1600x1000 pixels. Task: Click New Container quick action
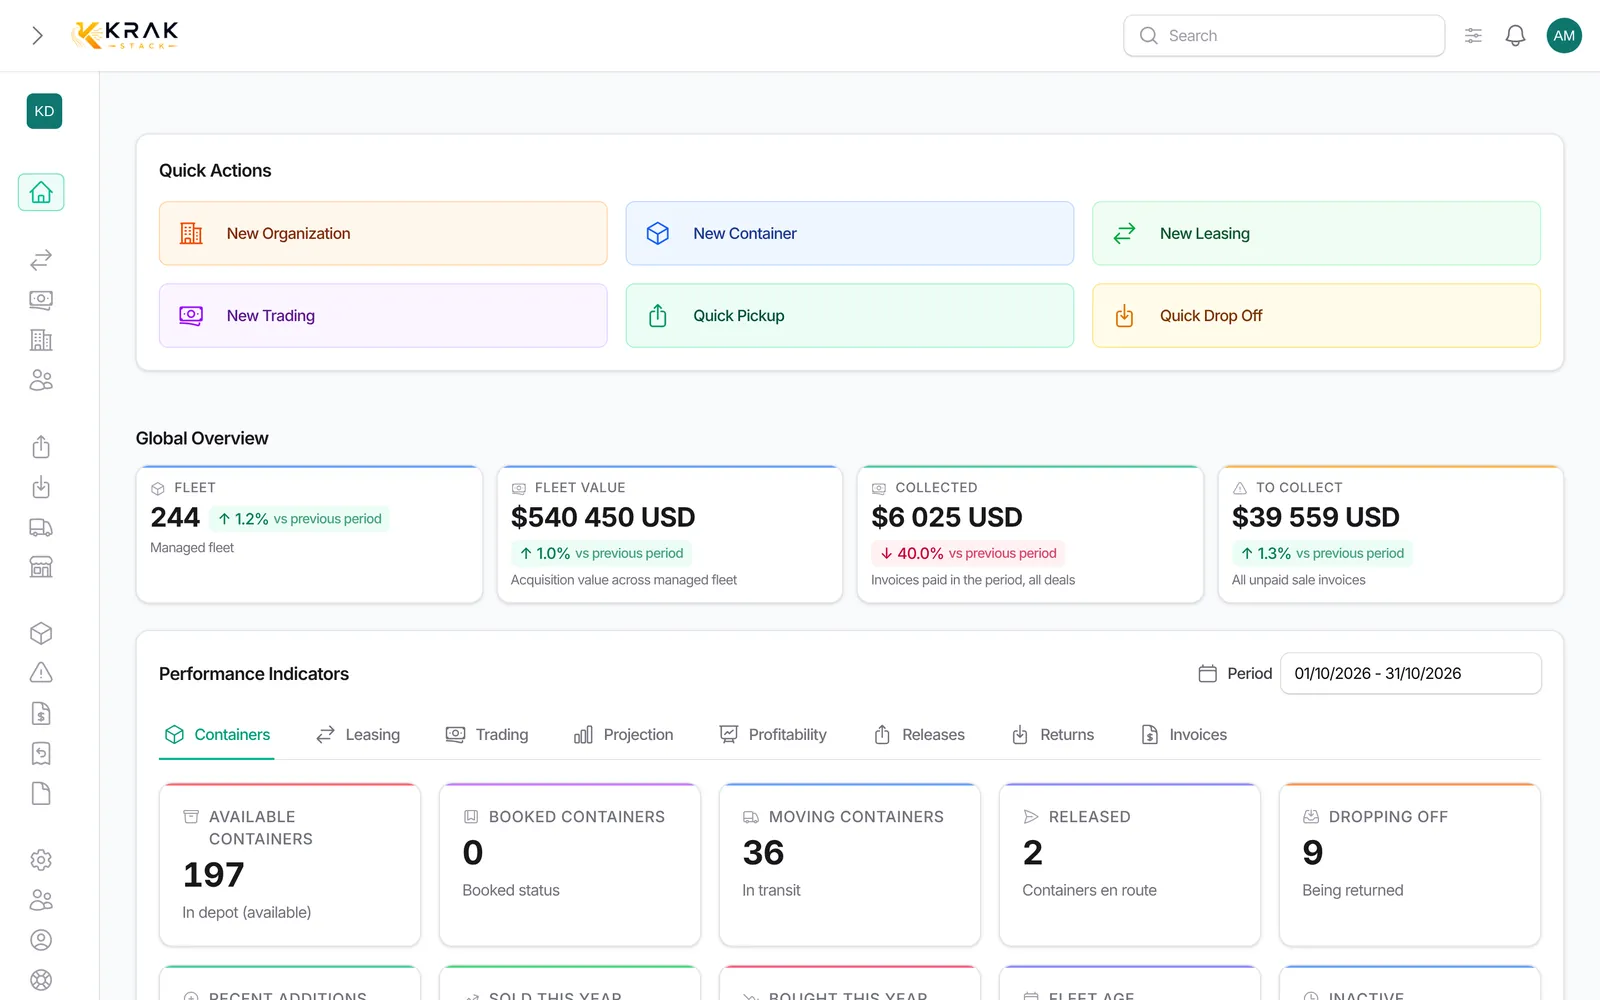click(x=850, y=233)
